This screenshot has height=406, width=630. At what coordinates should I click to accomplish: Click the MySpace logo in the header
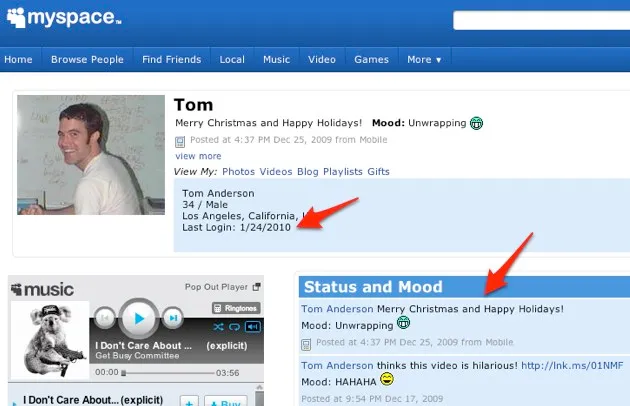tap(63, 19)
